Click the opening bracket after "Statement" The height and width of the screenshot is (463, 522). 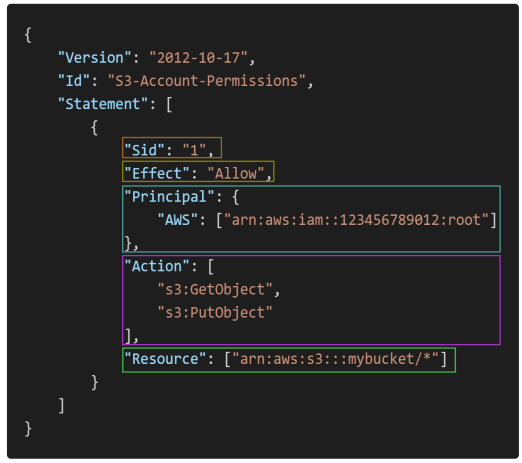click(169, 104)
